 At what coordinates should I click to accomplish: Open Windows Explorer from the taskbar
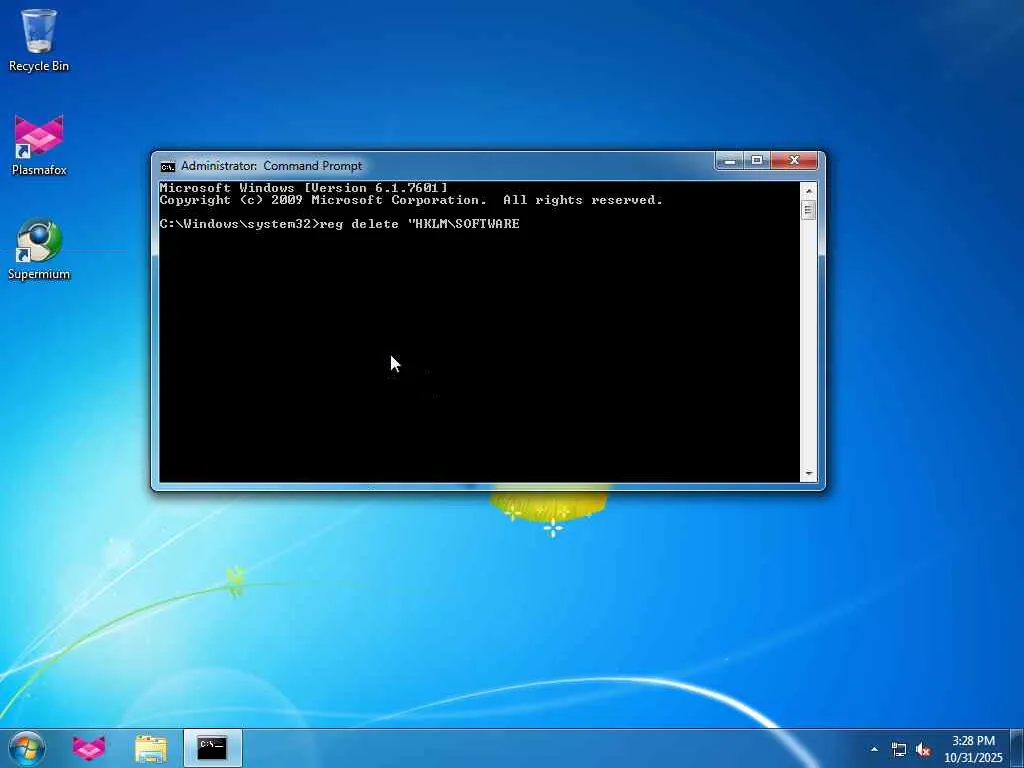click(151, 748)
